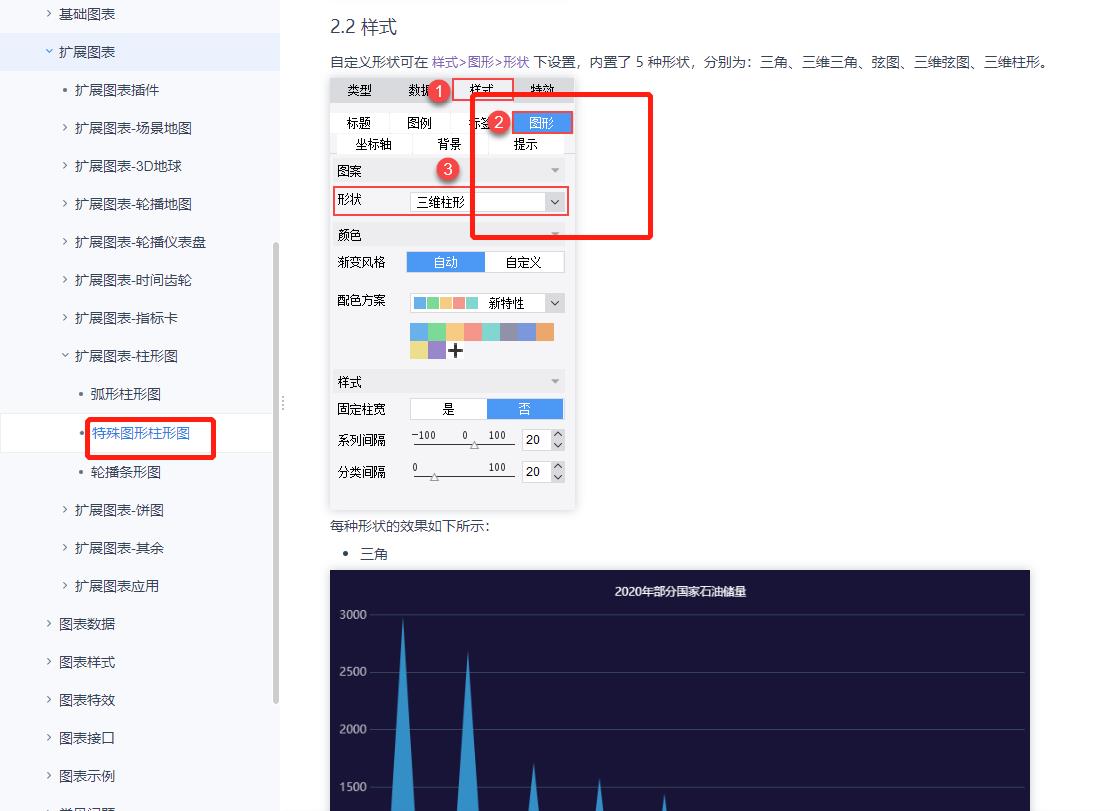Open the 扩展图表-轮播地图 entry

(x=133, y=204)
